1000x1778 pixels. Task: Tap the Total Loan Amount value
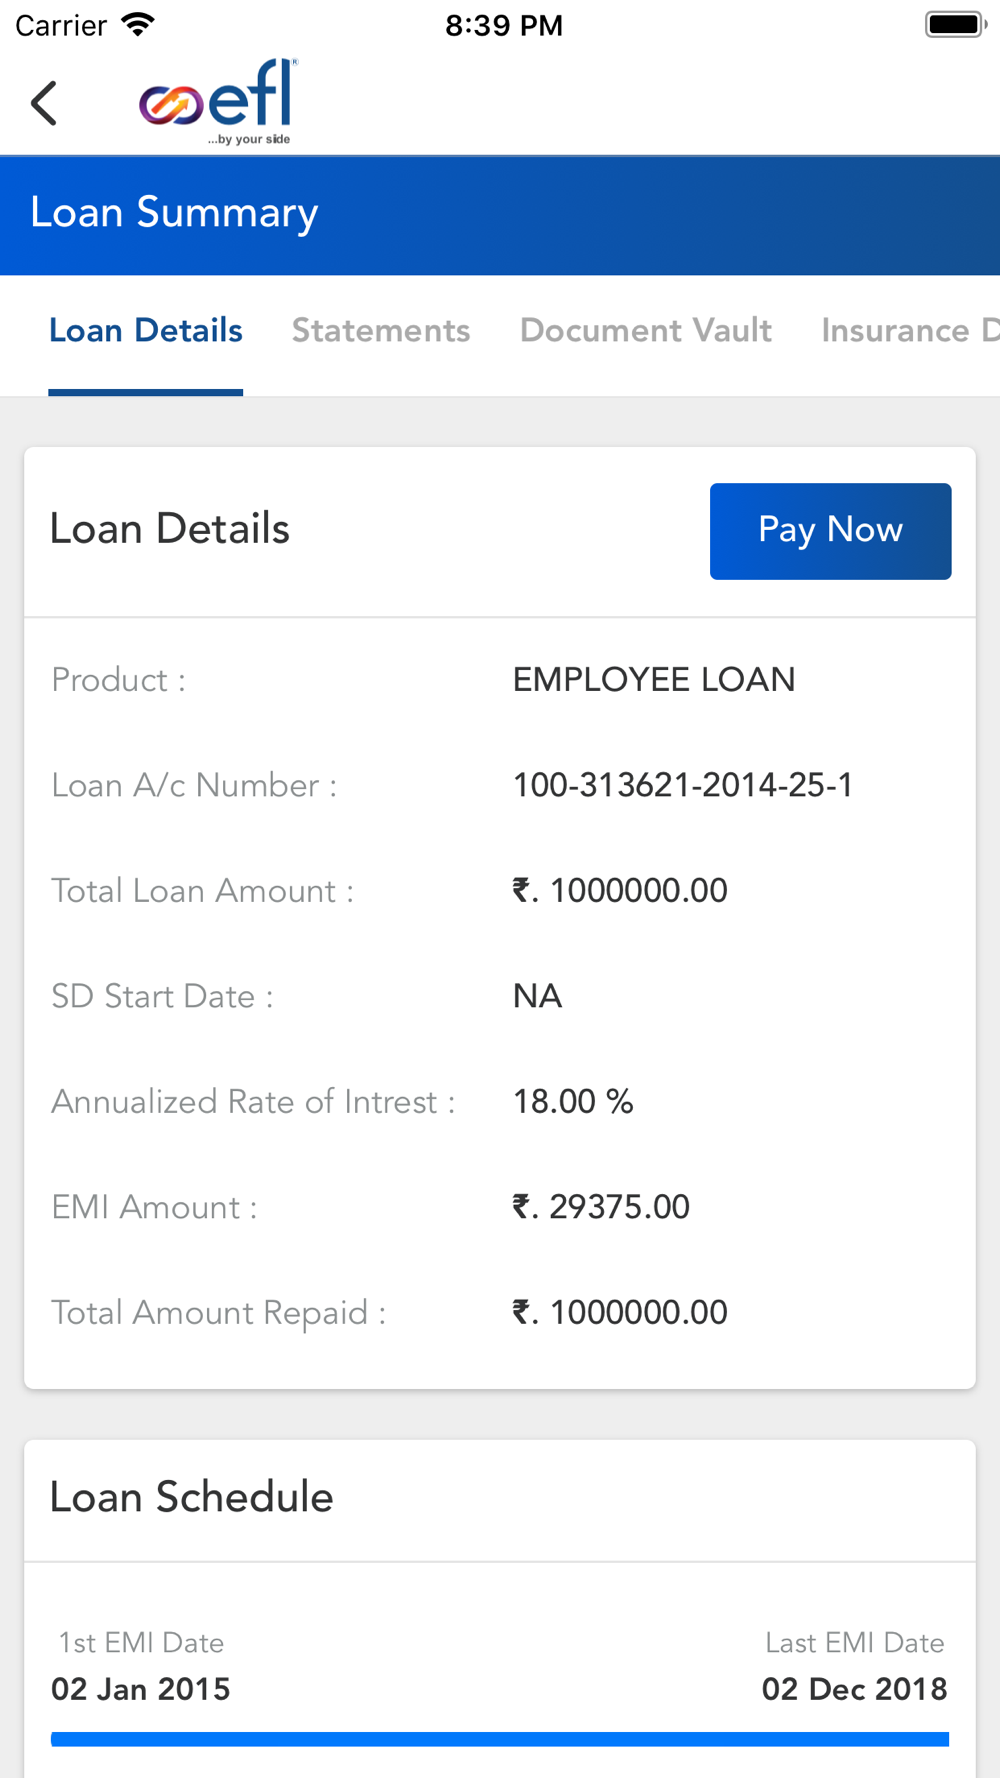[x=620, y=891]
